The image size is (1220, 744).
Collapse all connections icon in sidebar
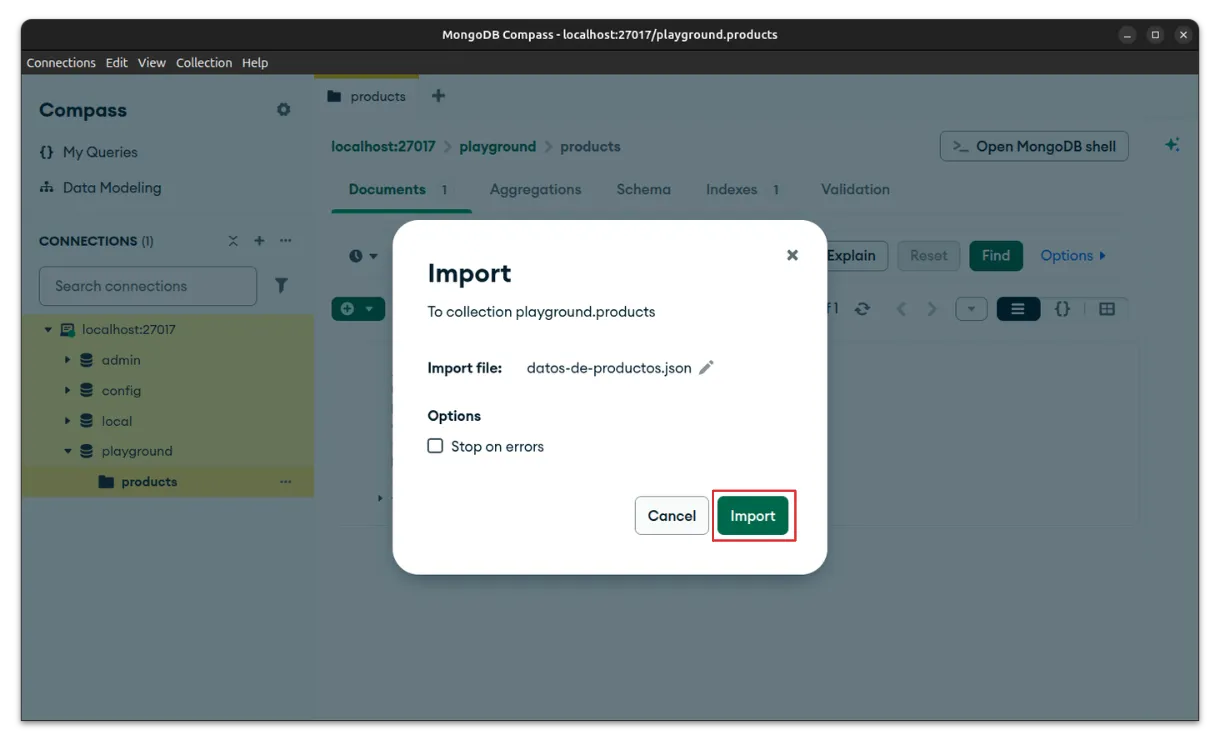point(233,241)
